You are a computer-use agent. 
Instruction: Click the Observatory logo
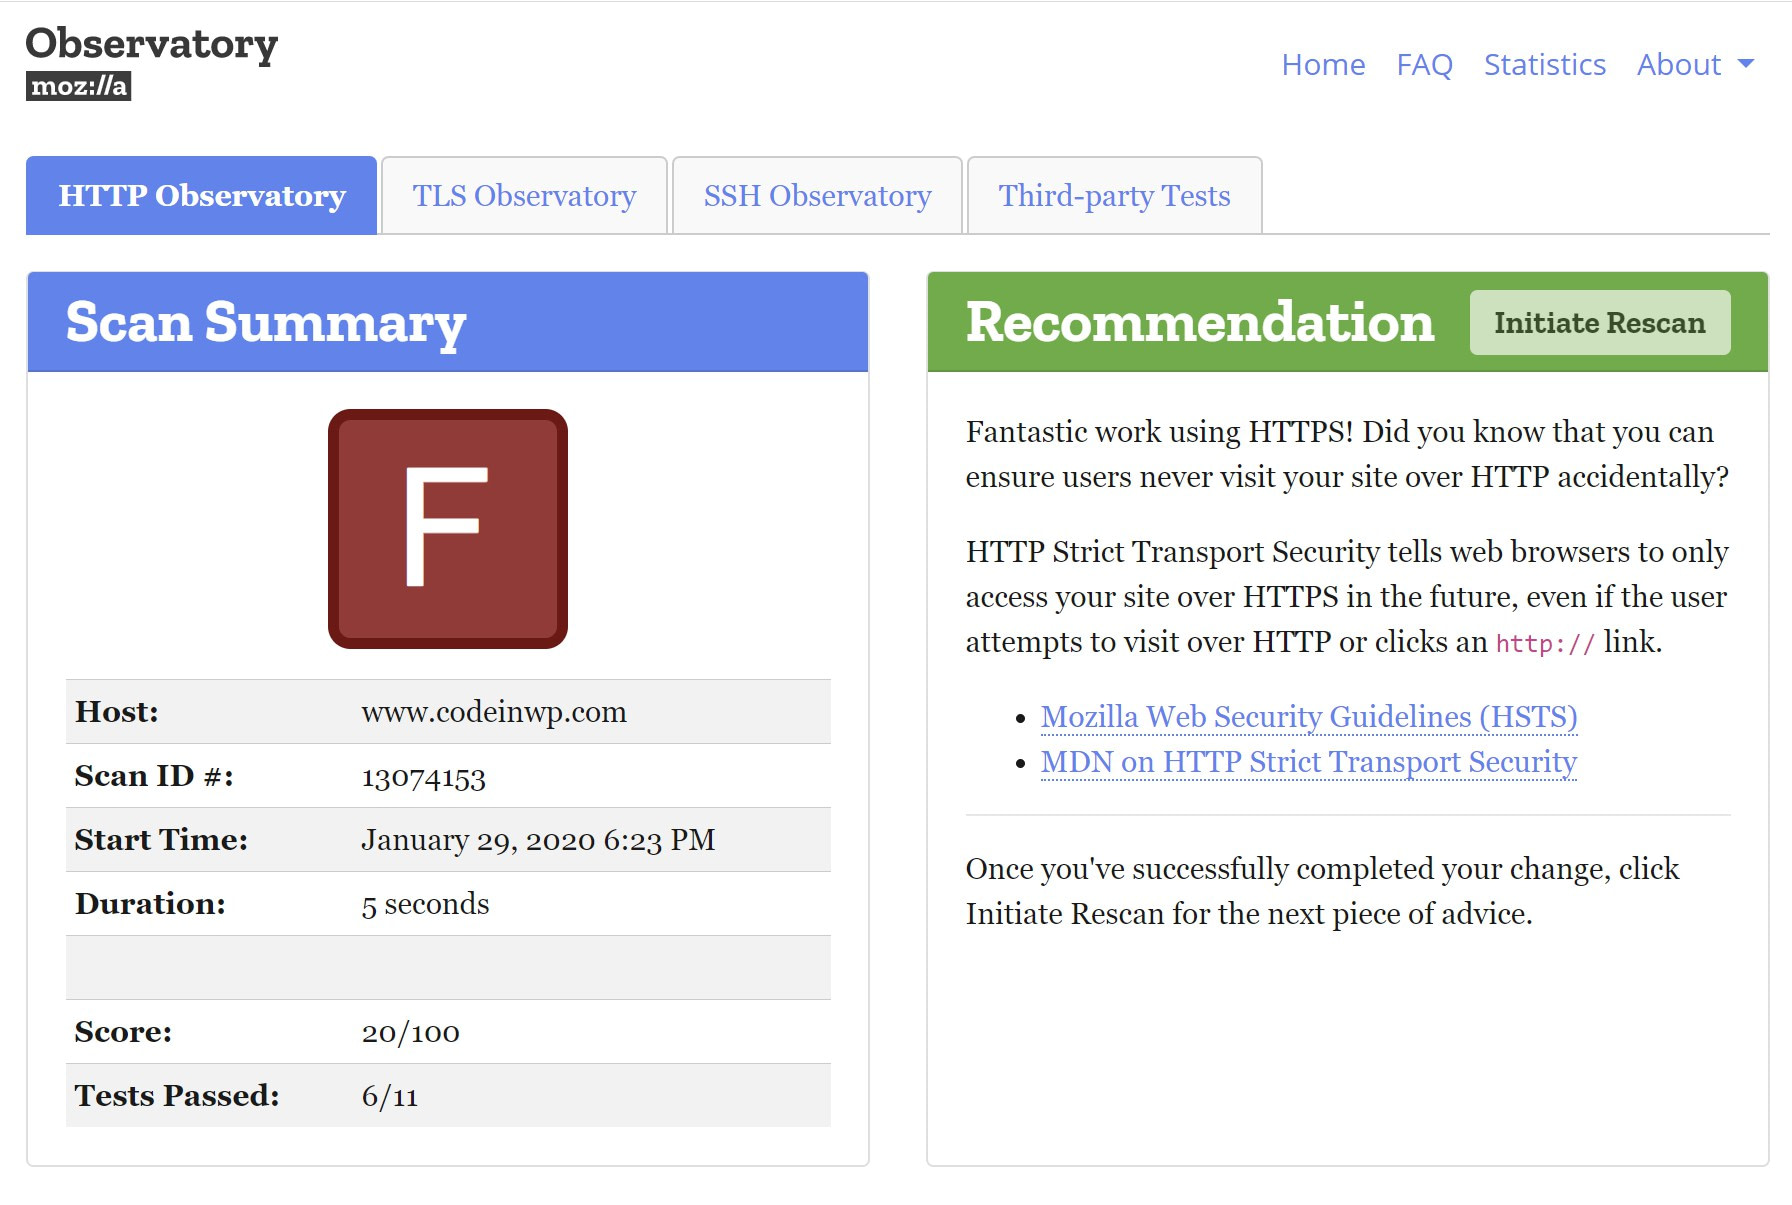(152, 44)
